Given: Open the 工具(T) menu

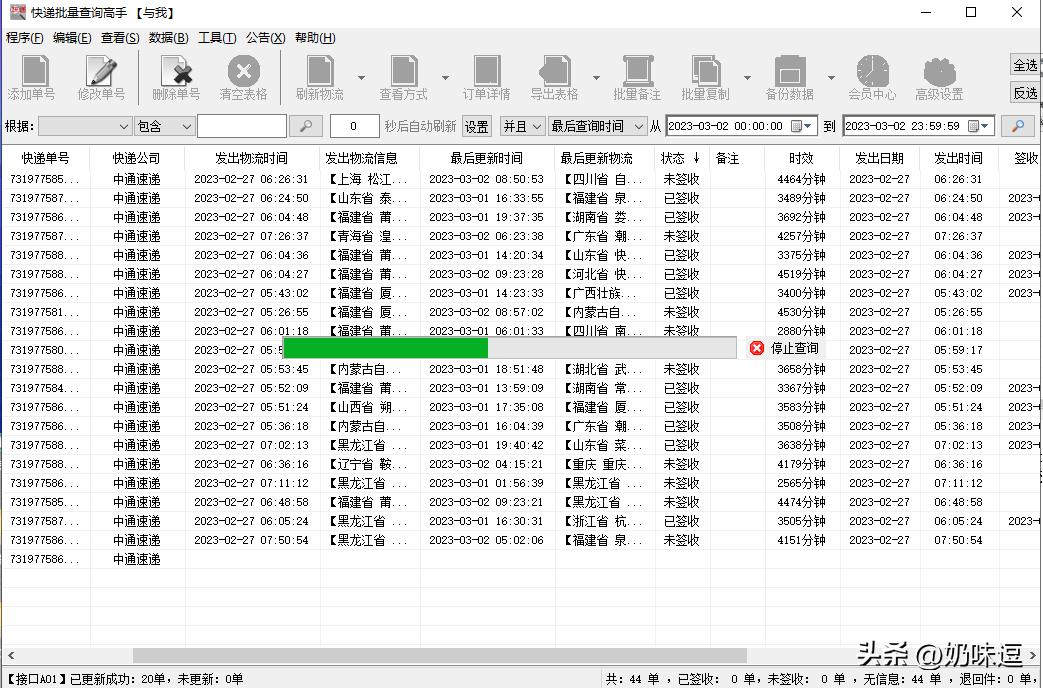Looking at the screenshot, I should coord(219,37).
